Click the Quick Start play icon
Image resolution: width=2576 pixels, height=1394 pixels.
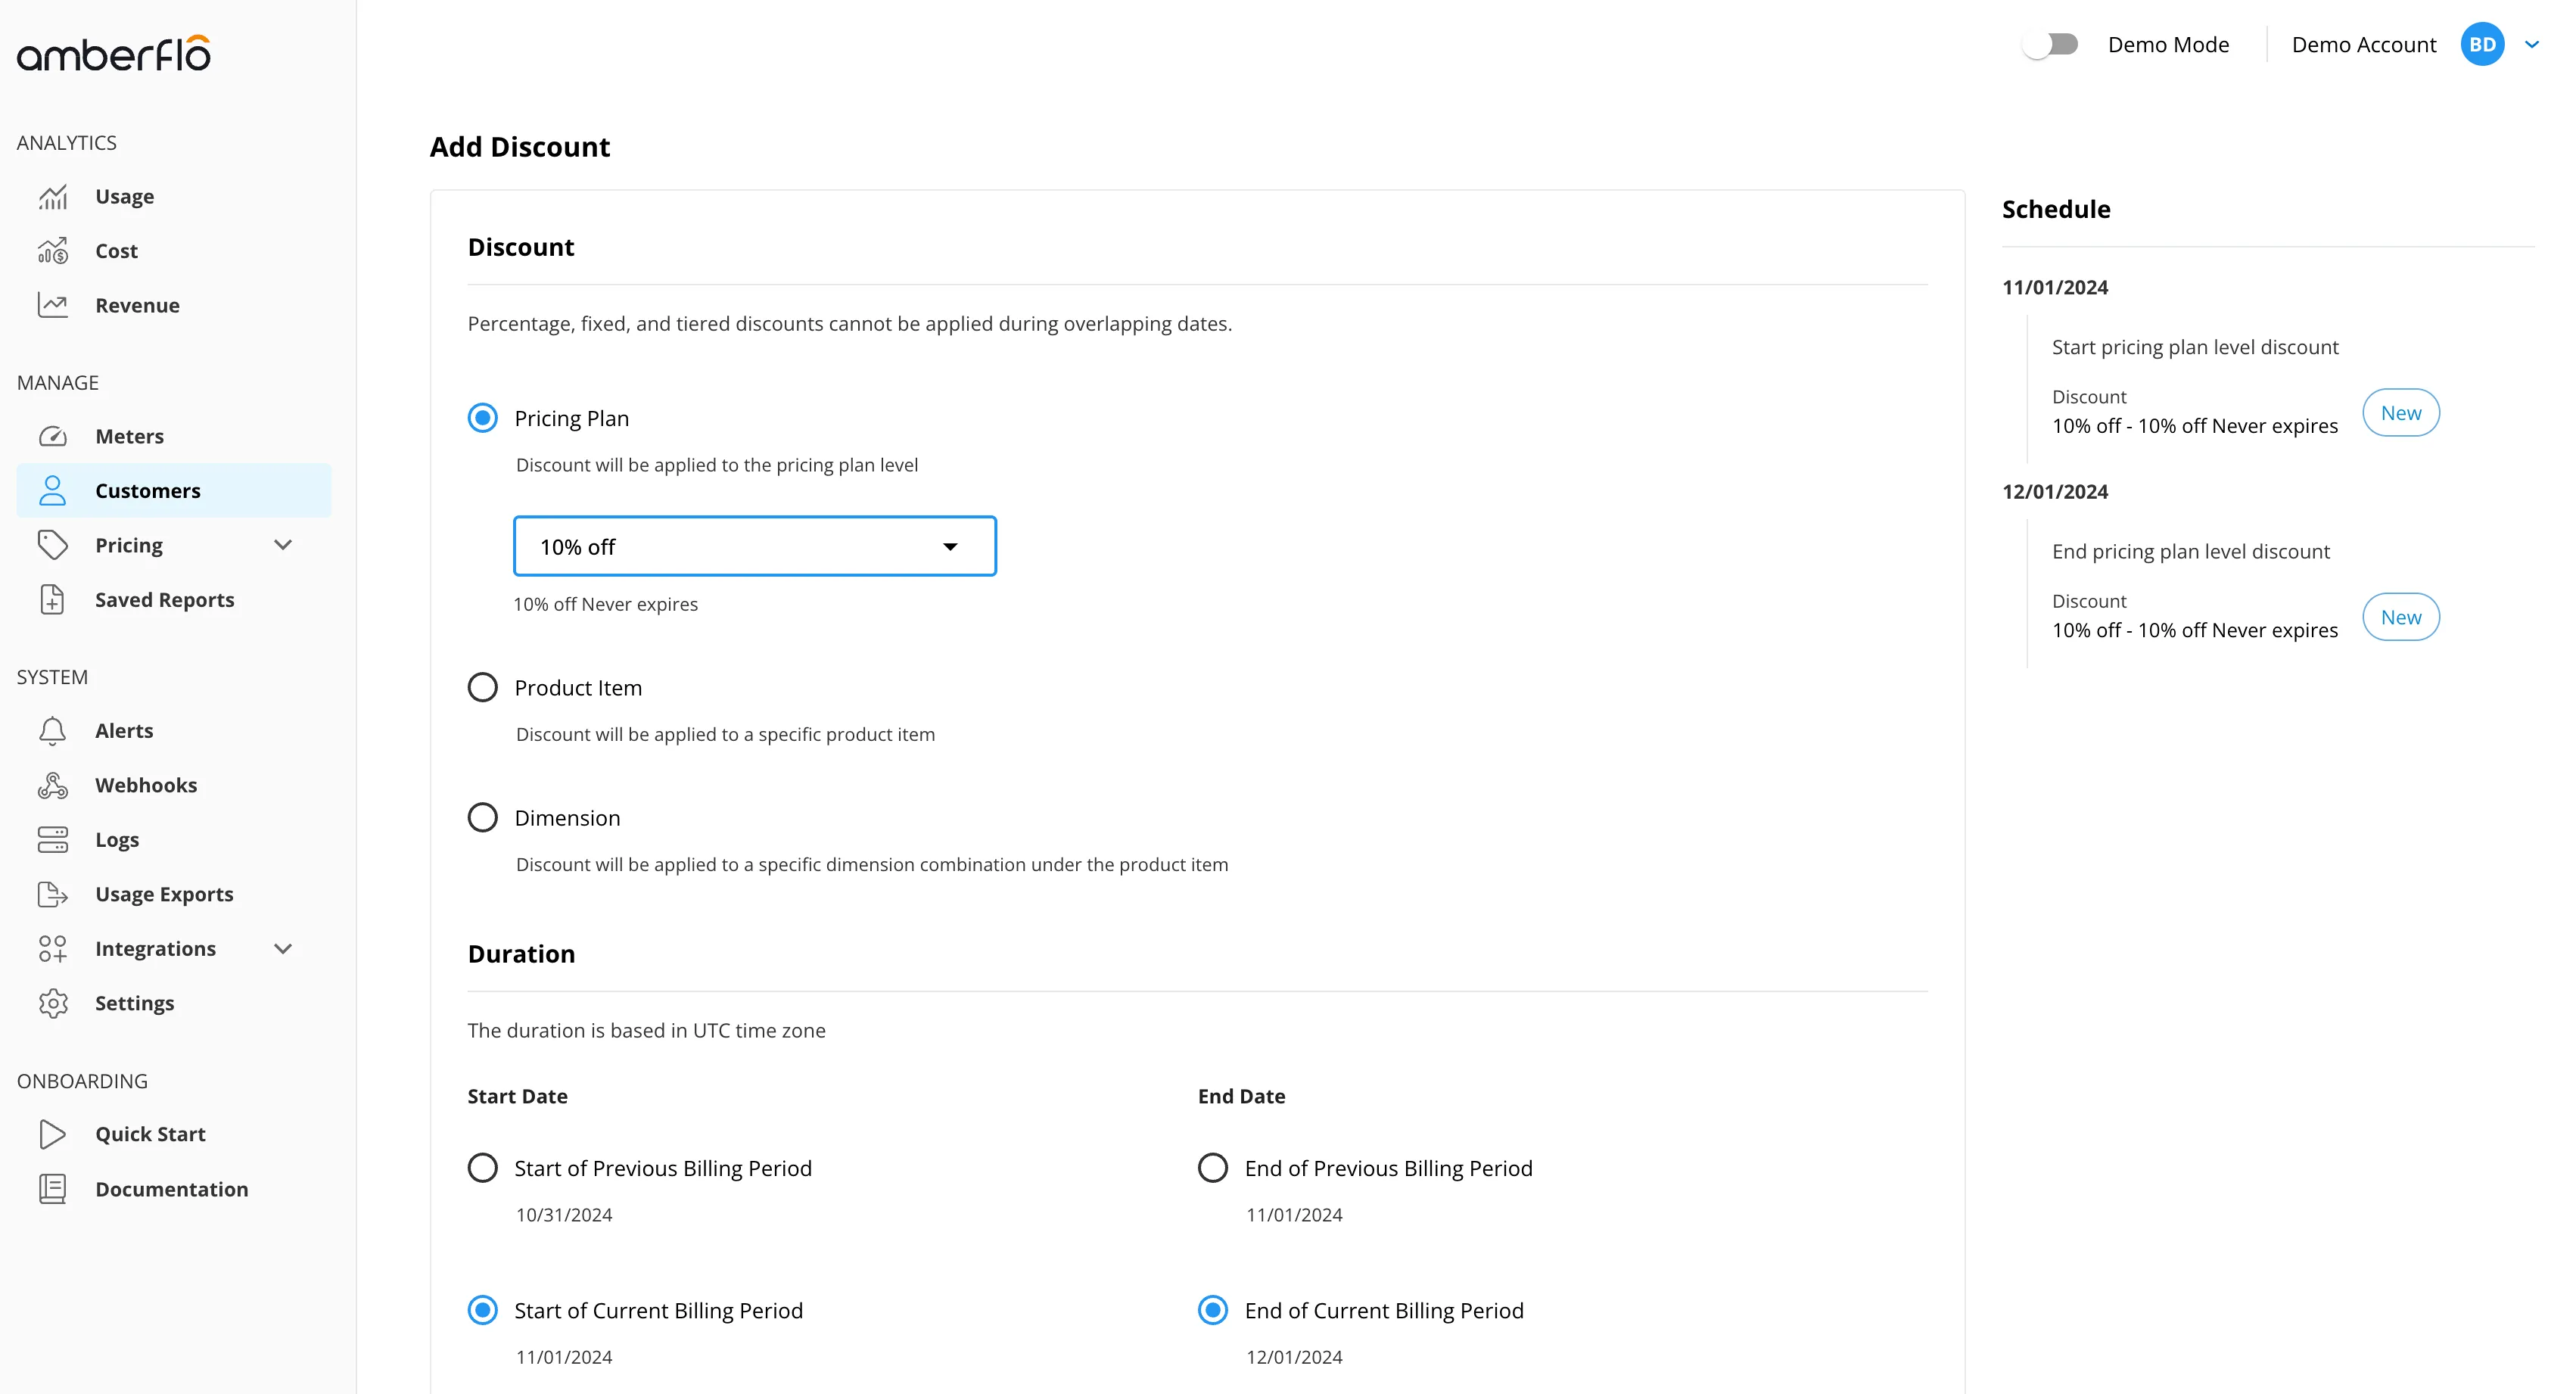click(x=53, y=1134)
